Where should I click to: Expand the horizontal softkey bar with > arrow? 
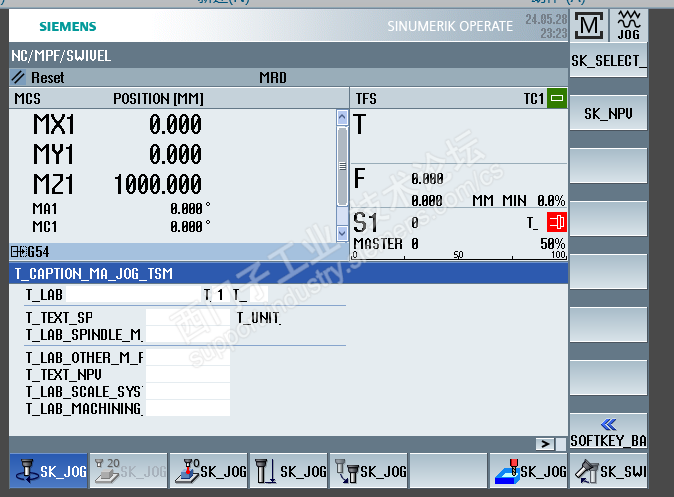[545, 444]
